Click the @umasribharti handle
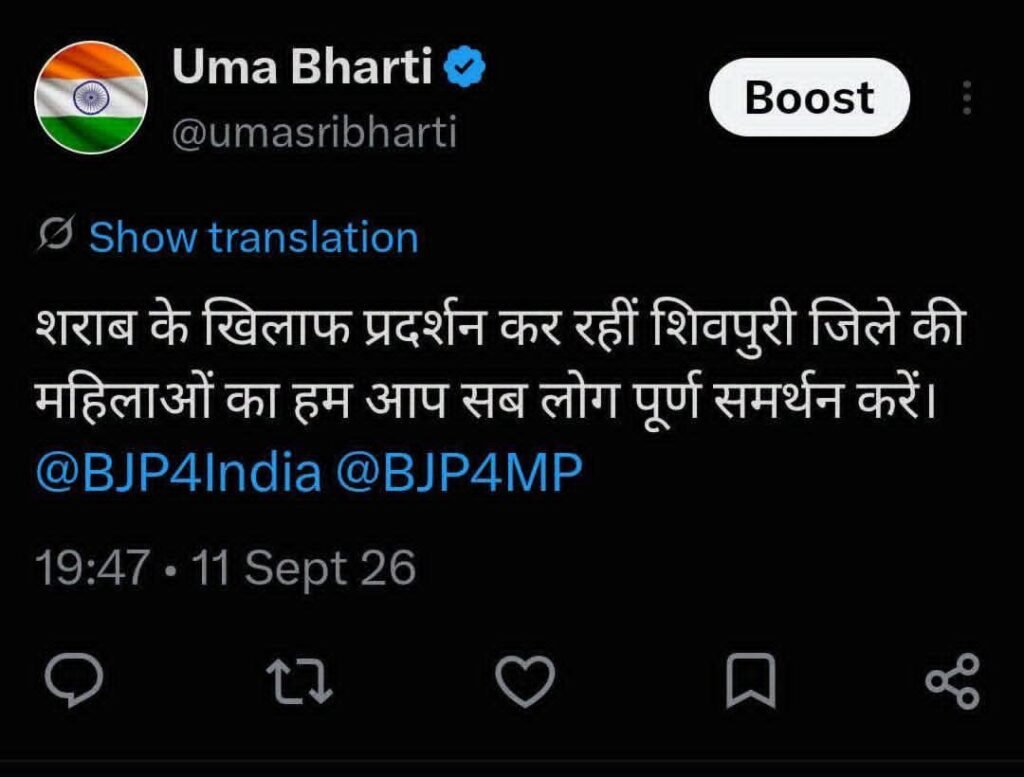 (314, 133)
